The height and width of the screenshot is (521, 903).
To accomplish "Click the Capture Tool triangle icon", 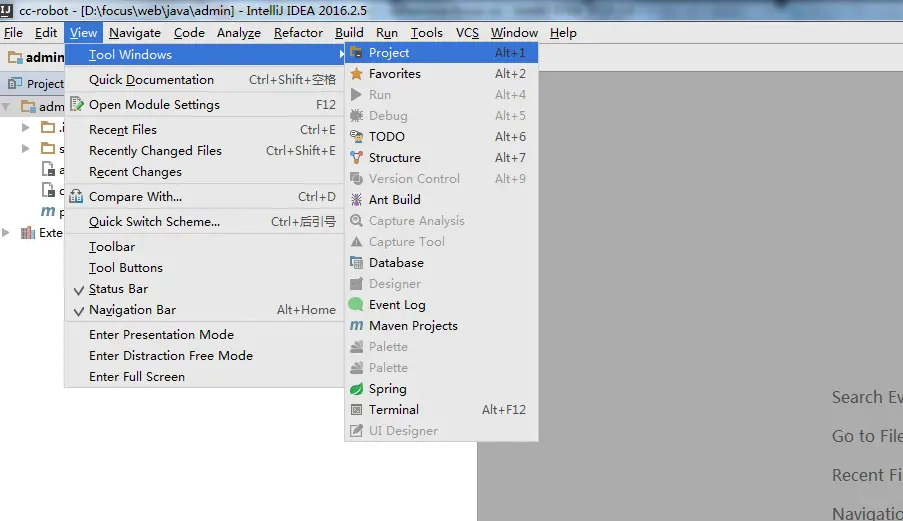I will tap(356, 242).
